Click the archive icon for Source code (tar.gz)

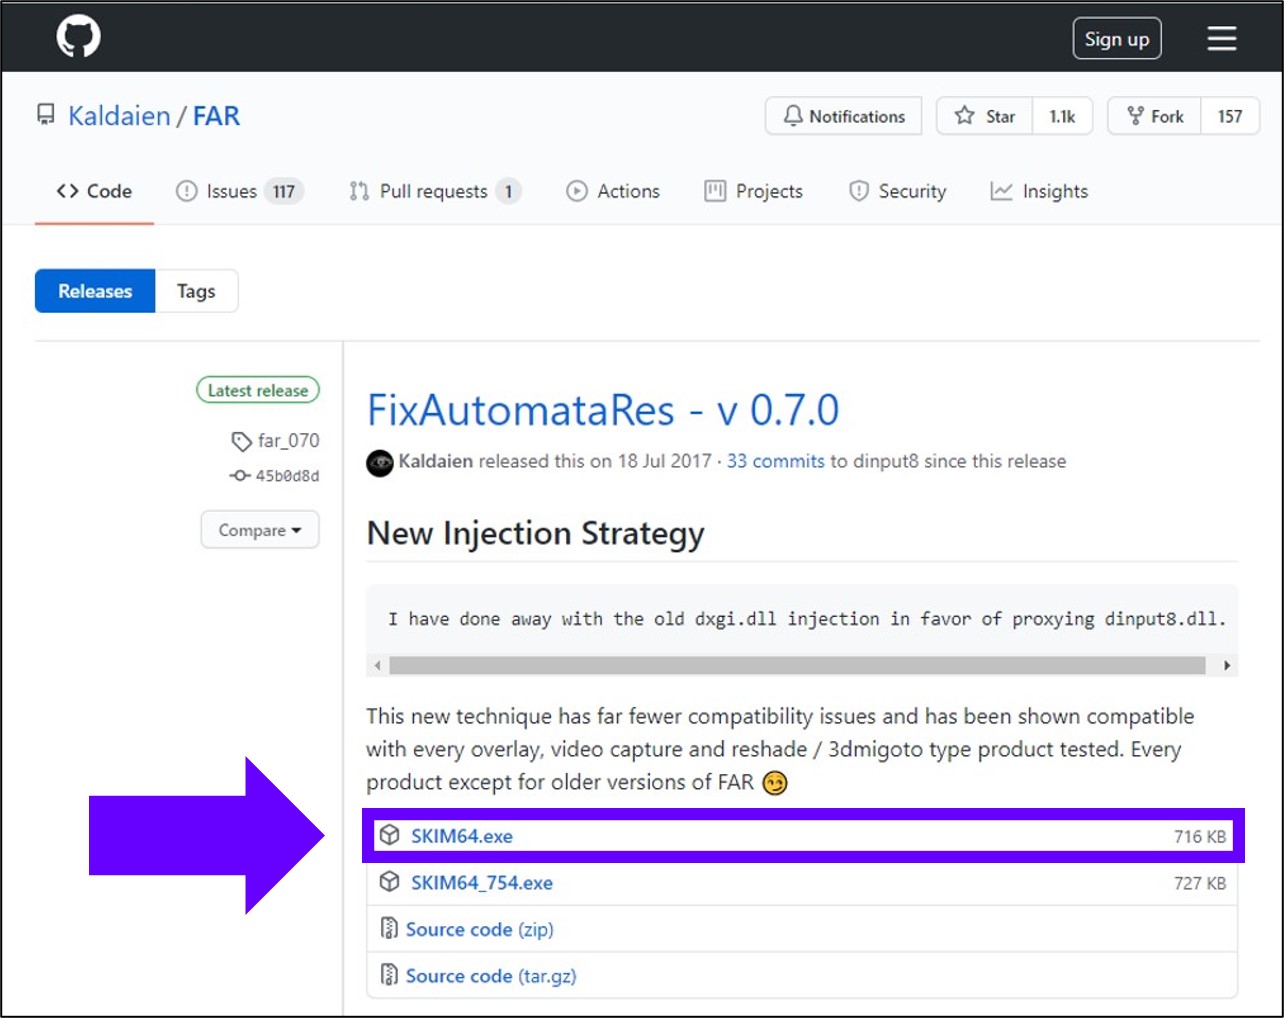click(389, 975)
